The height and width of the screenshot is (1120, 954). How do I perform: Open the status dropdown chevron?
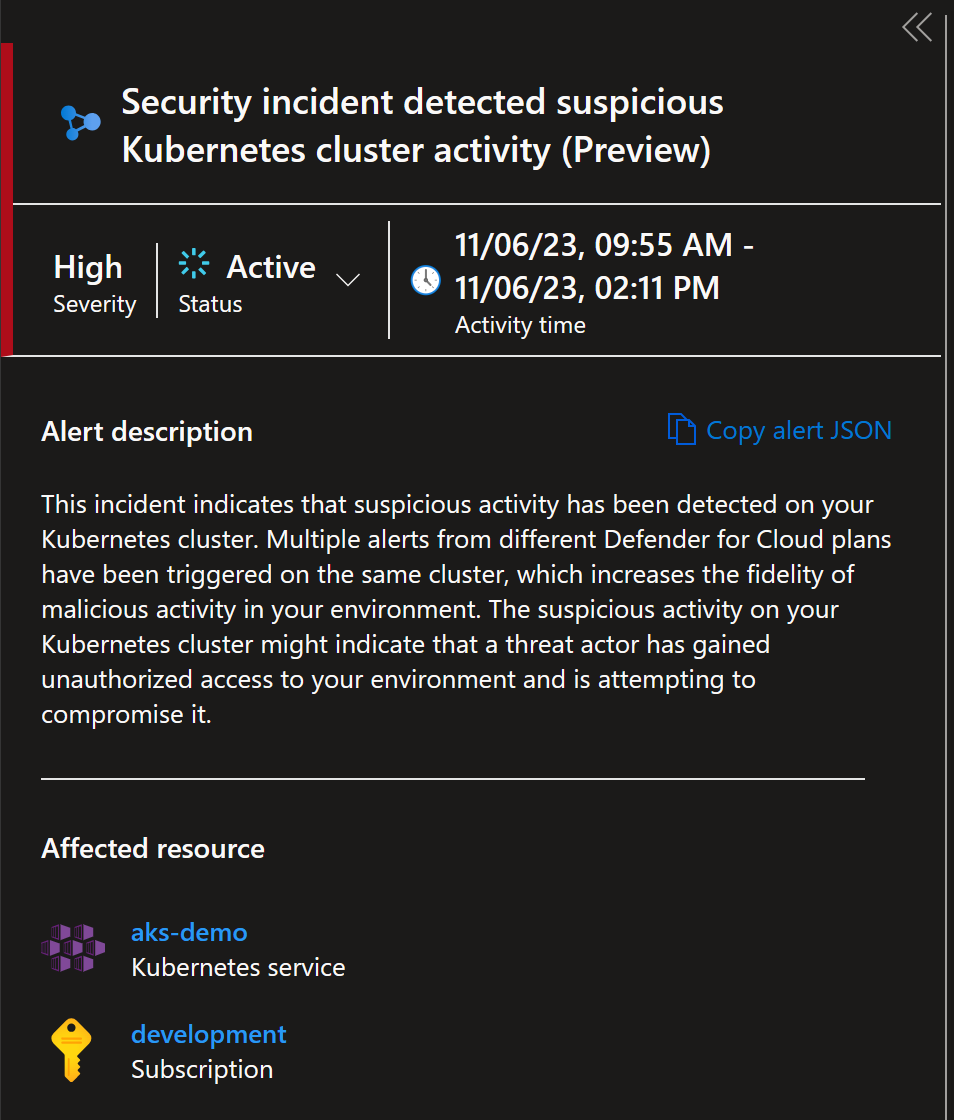[348, 280]
